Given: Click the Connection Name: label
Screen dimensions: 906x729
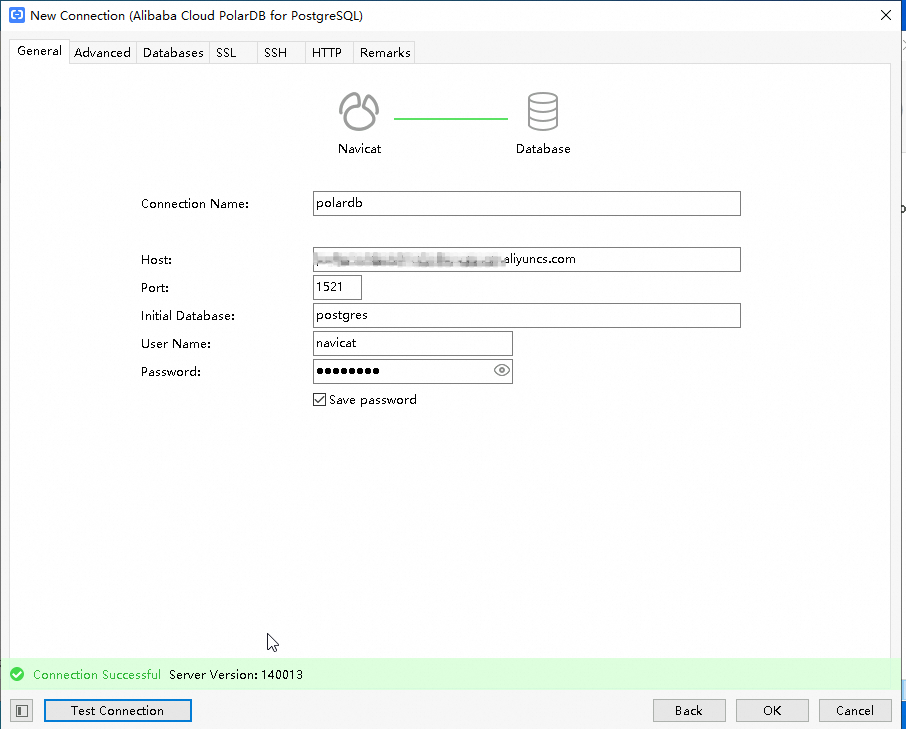Looking at the screenshot, I should [x=195, y=203].
